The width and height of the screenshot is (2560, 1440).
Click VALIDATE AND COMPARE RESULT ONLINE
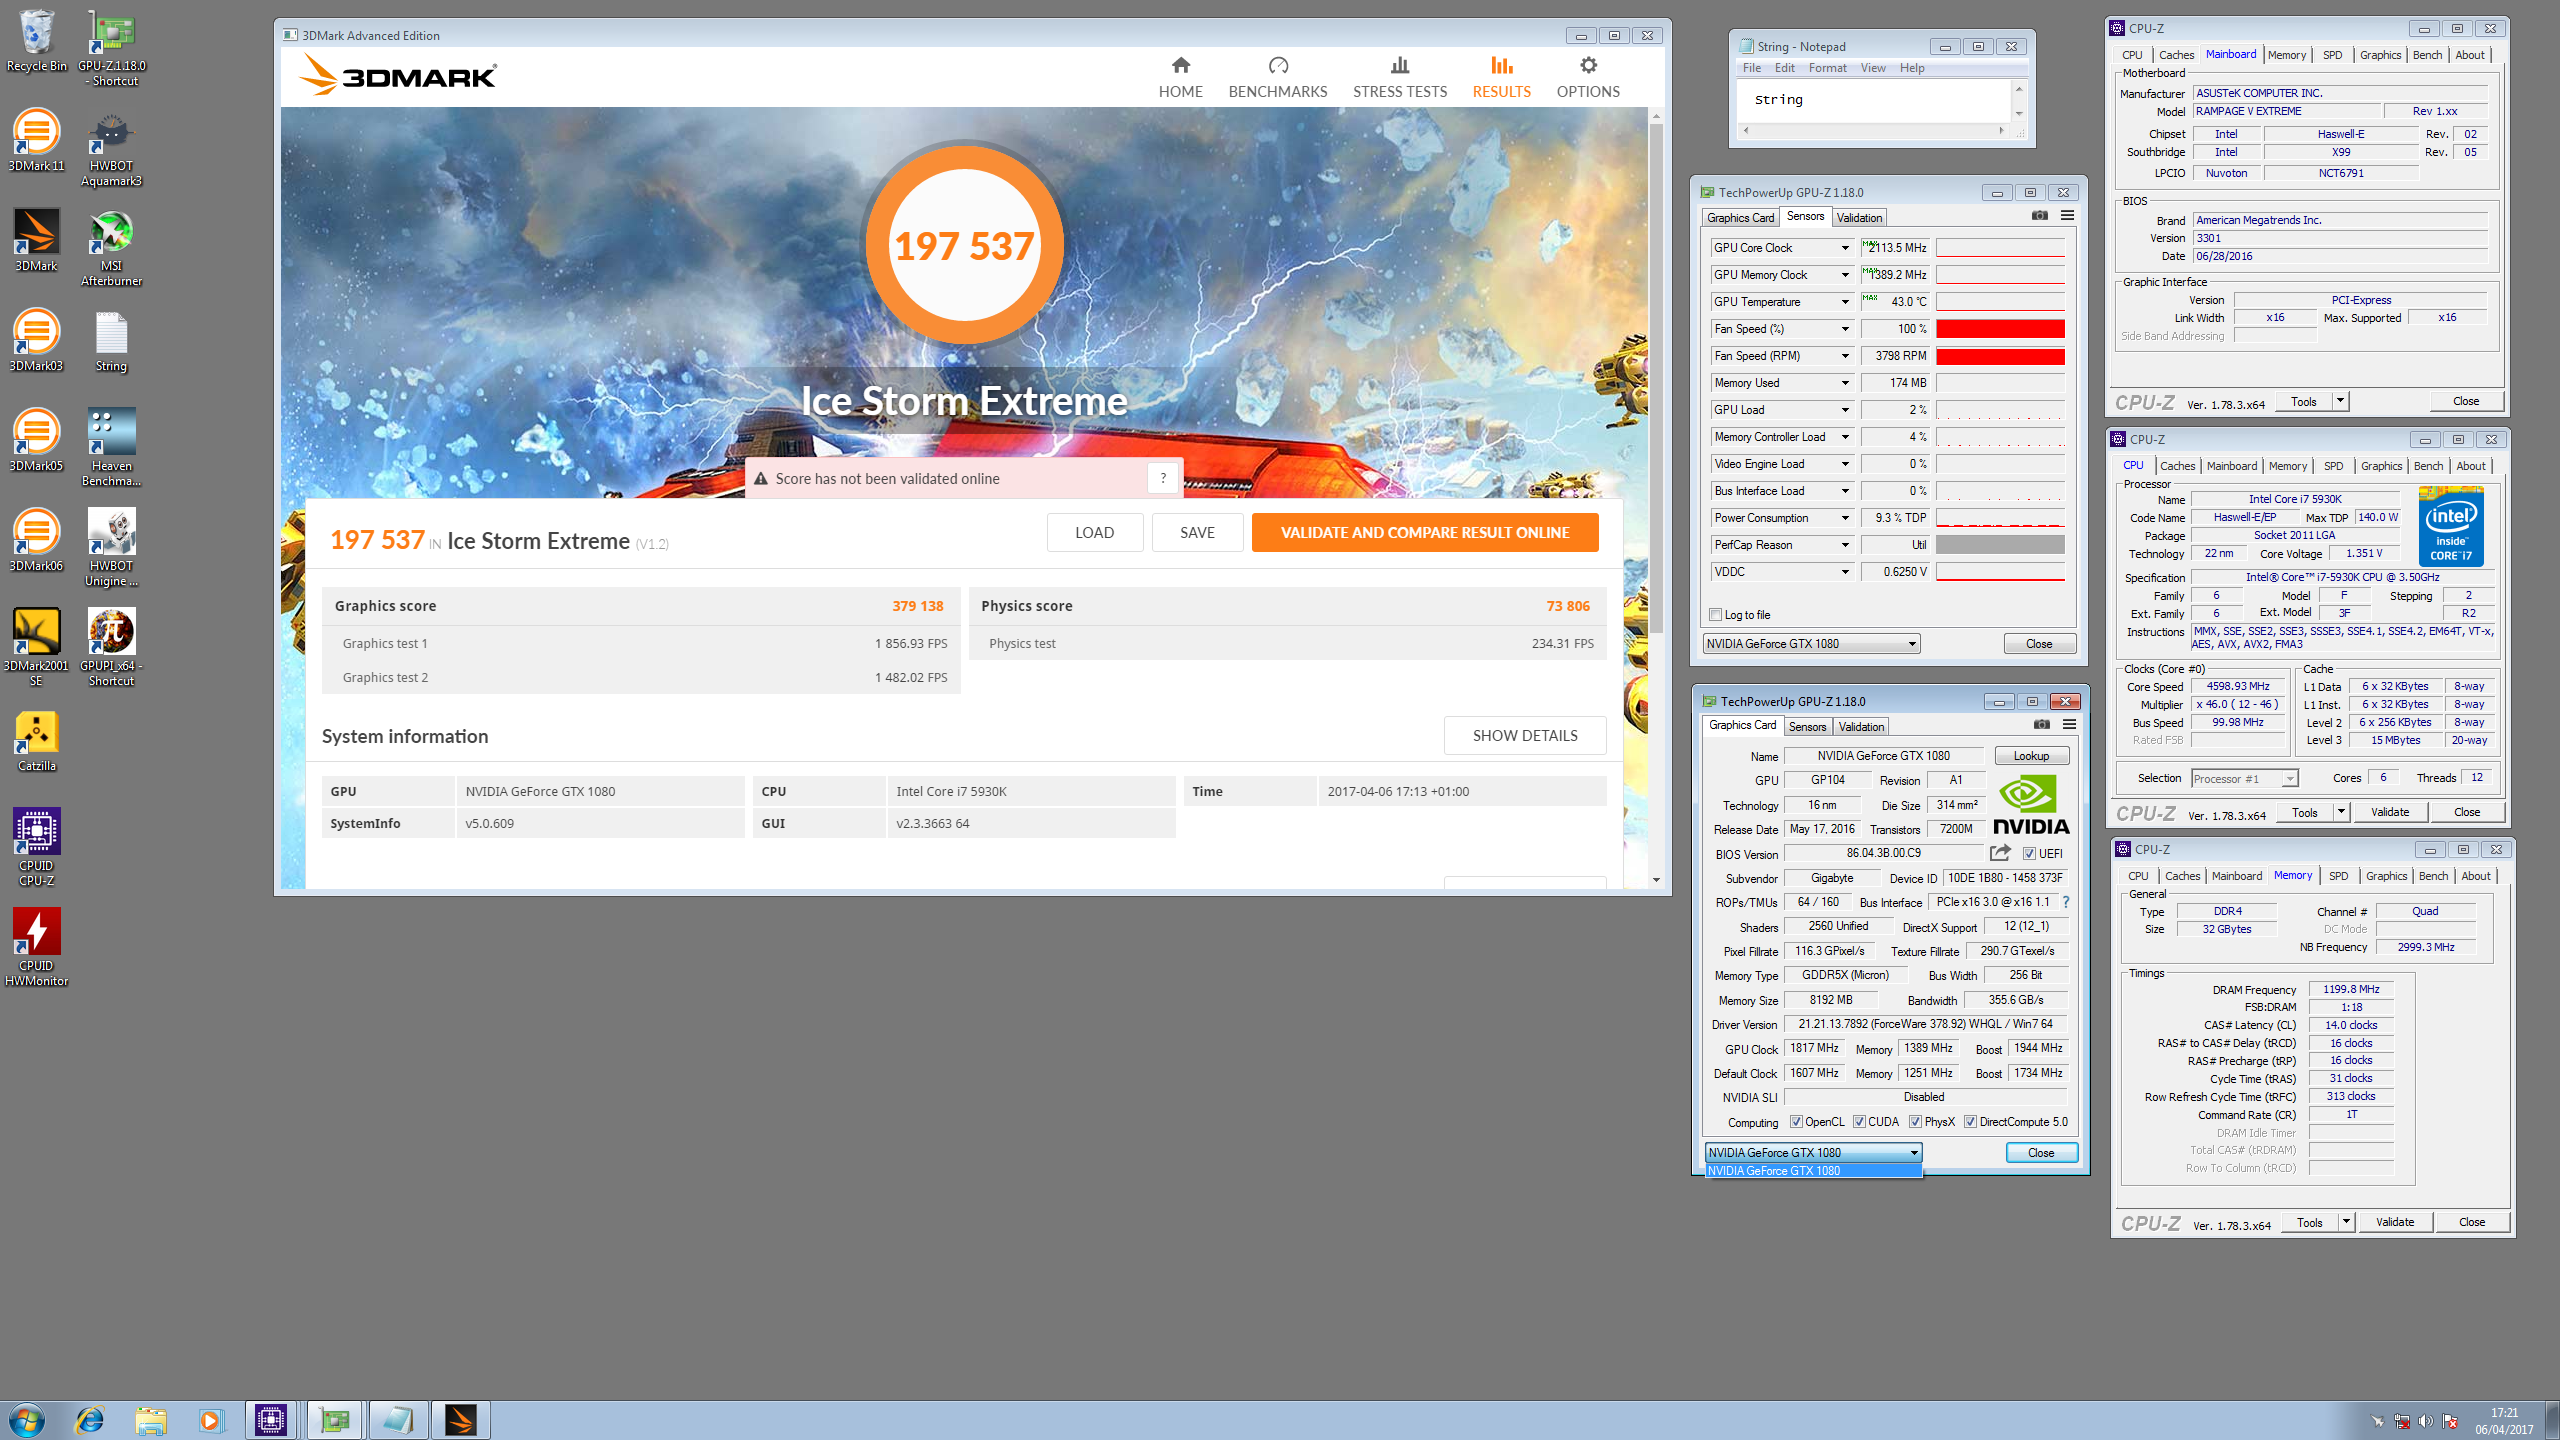click(1424, 532)
